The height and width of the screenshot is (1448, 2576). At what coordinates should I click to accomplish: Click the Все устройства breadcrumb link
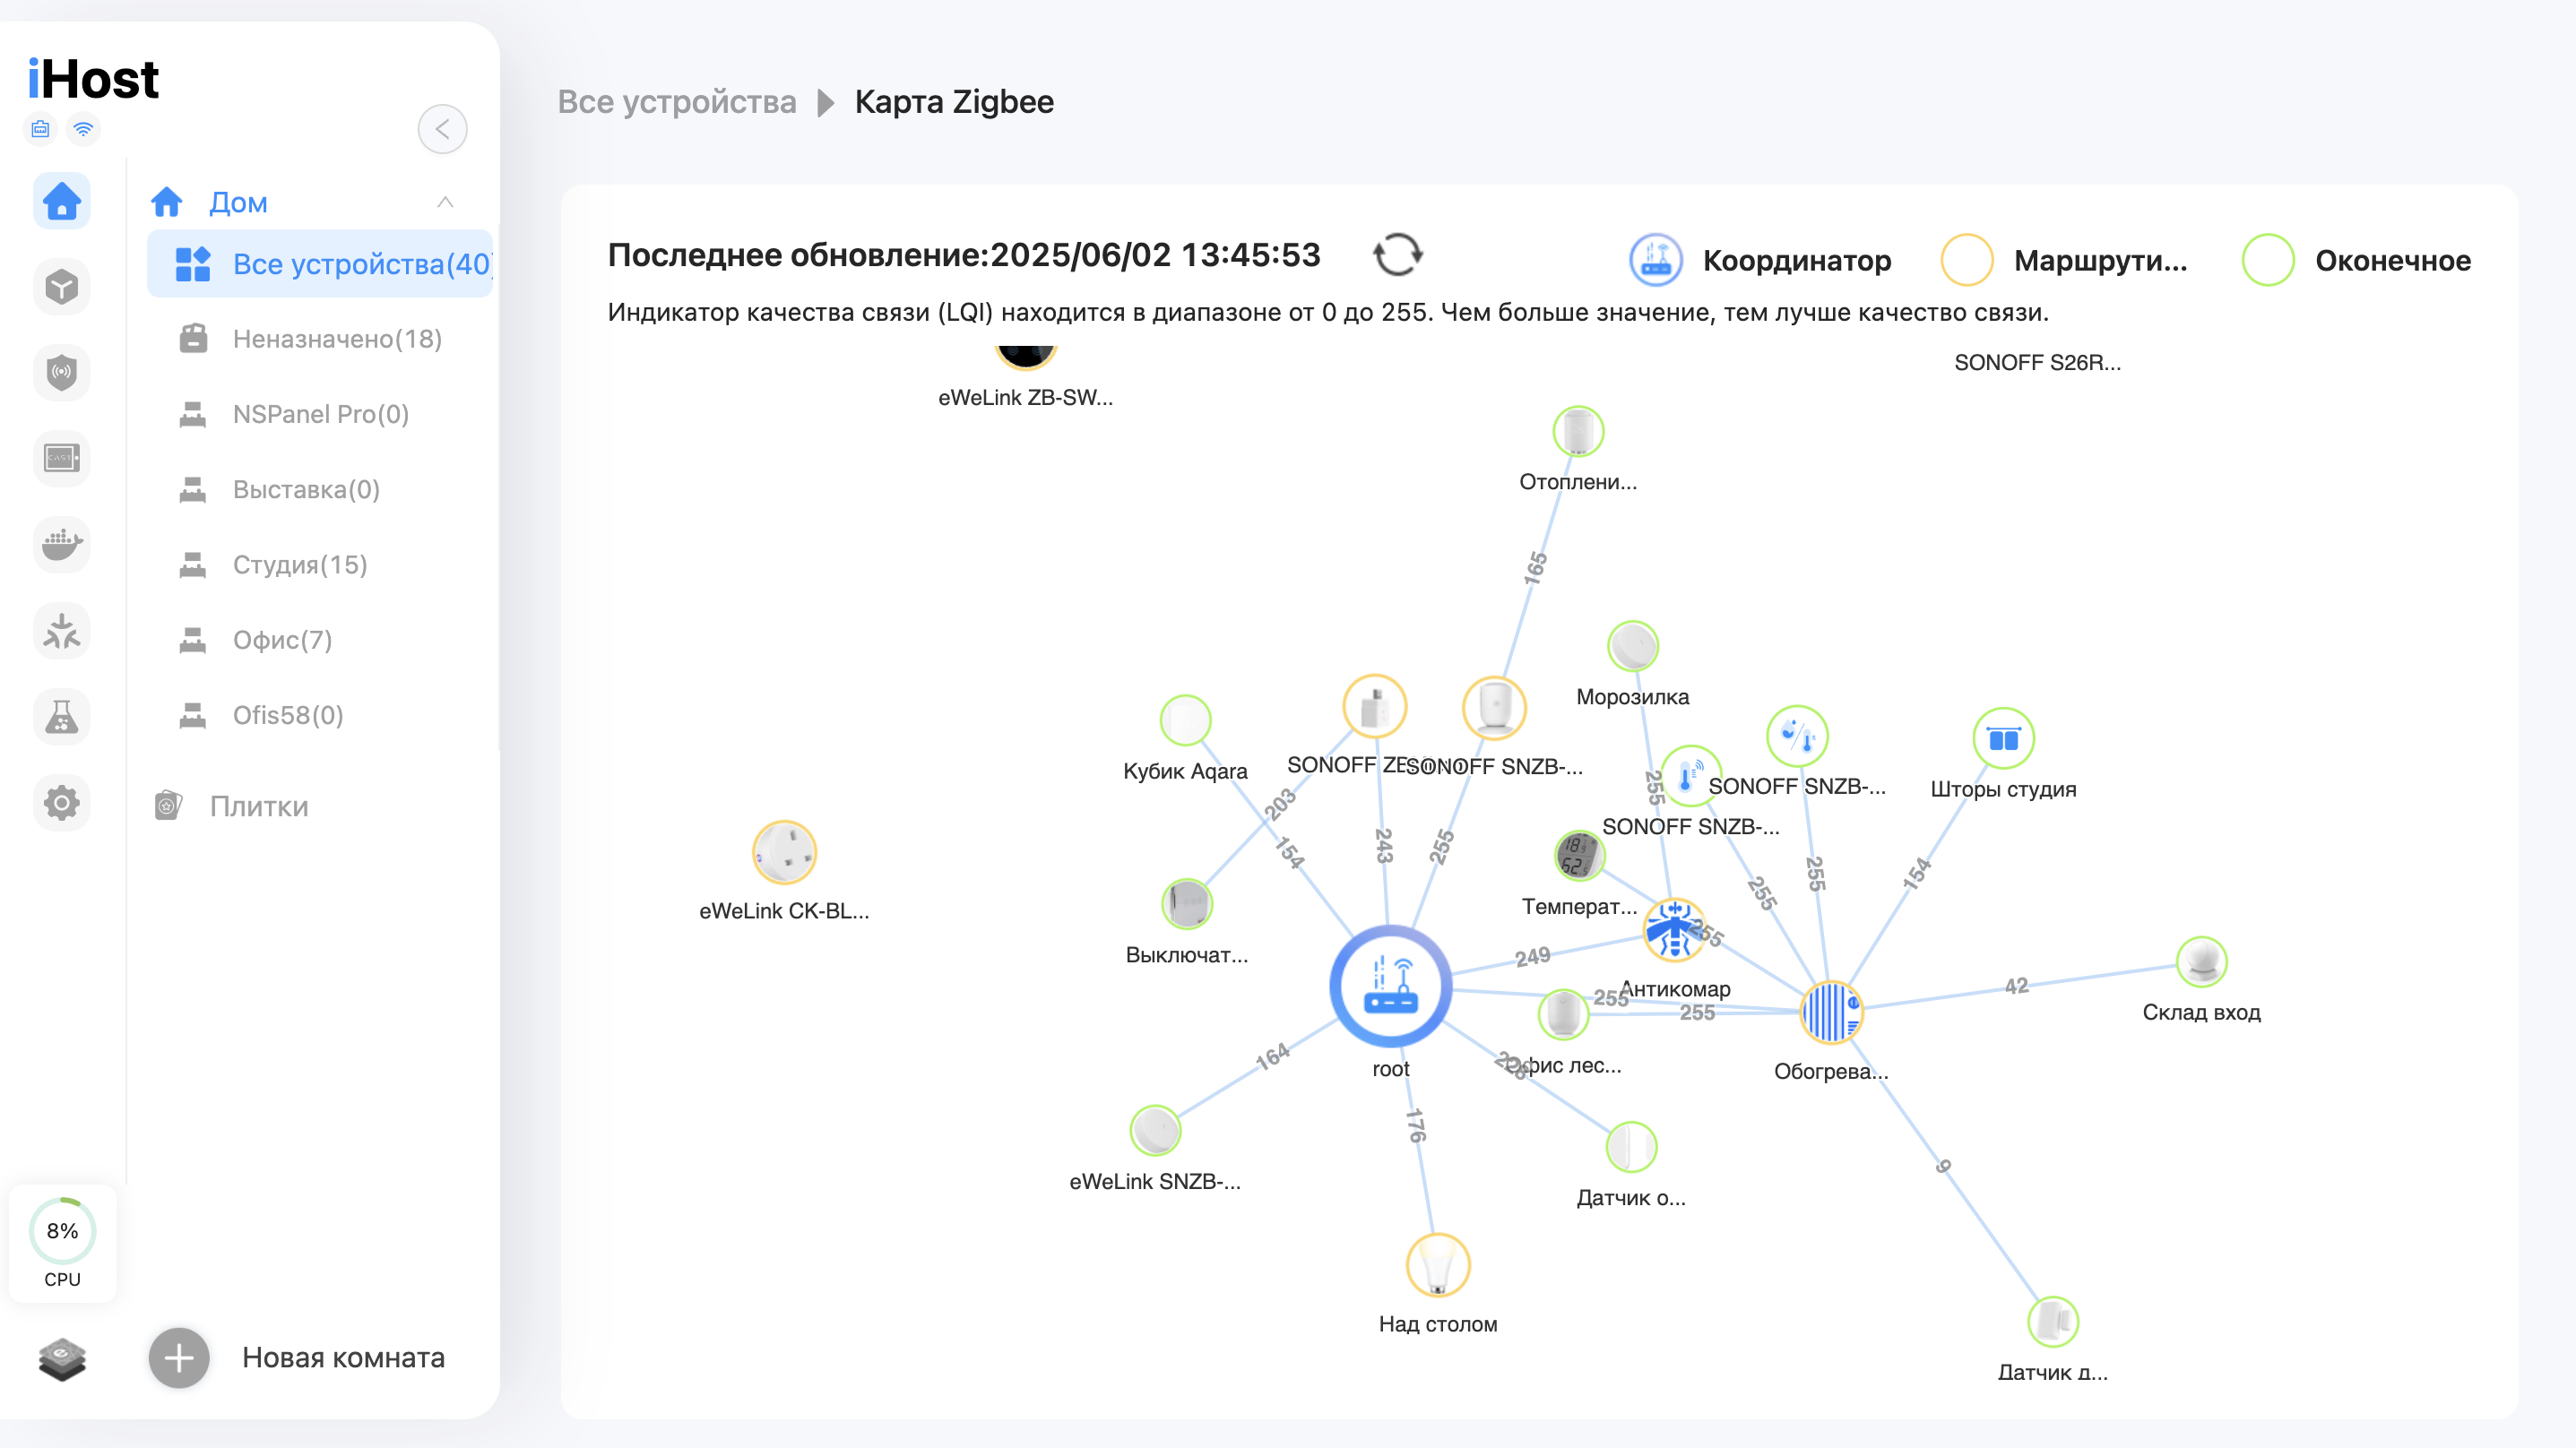(x=676, y=102)
